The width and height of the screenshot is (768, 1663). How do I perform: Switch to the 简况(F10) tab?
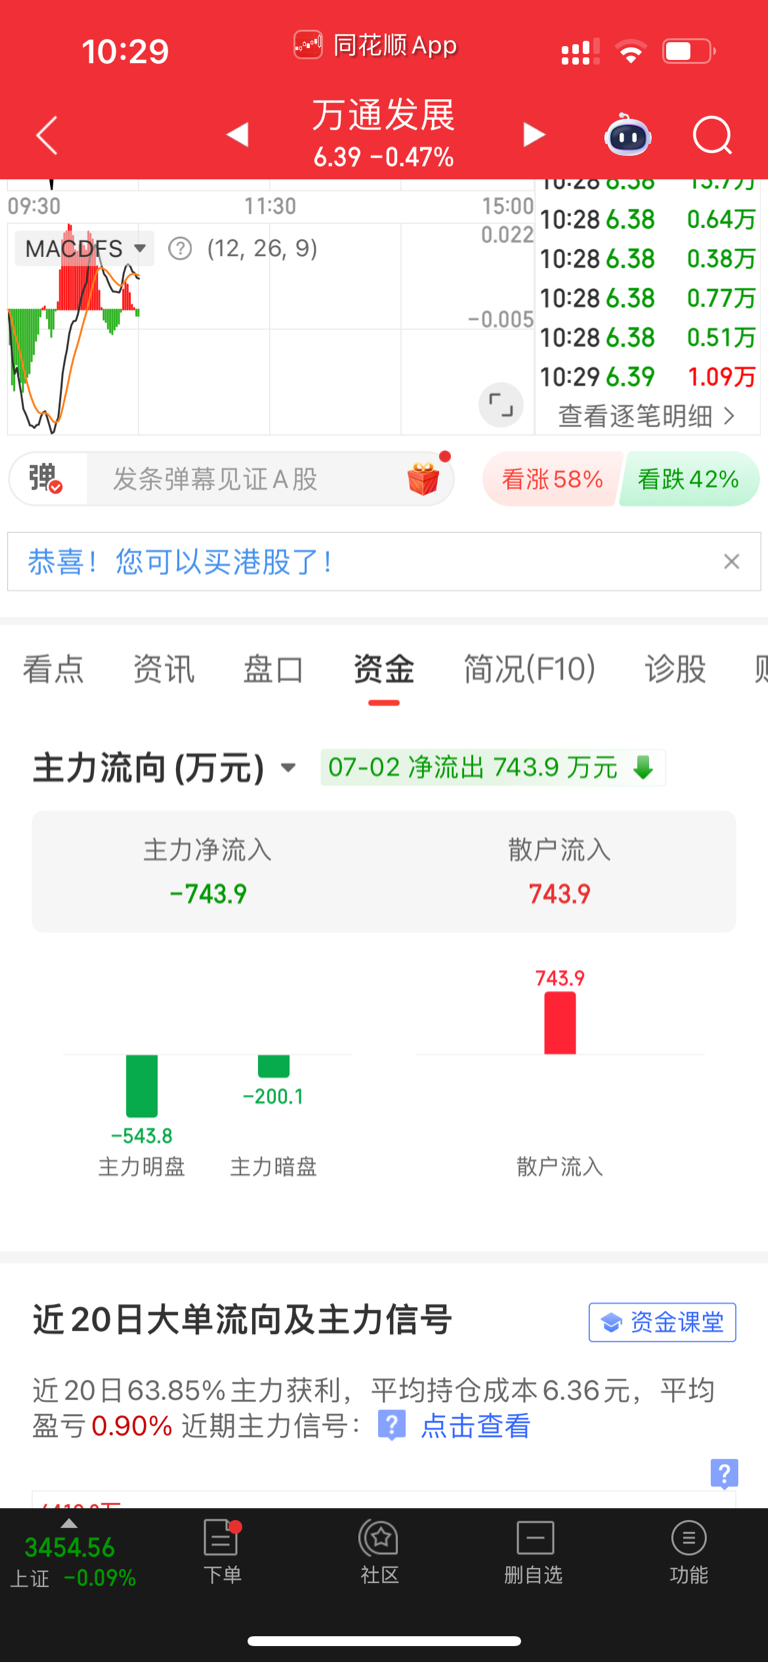point(529,669)
